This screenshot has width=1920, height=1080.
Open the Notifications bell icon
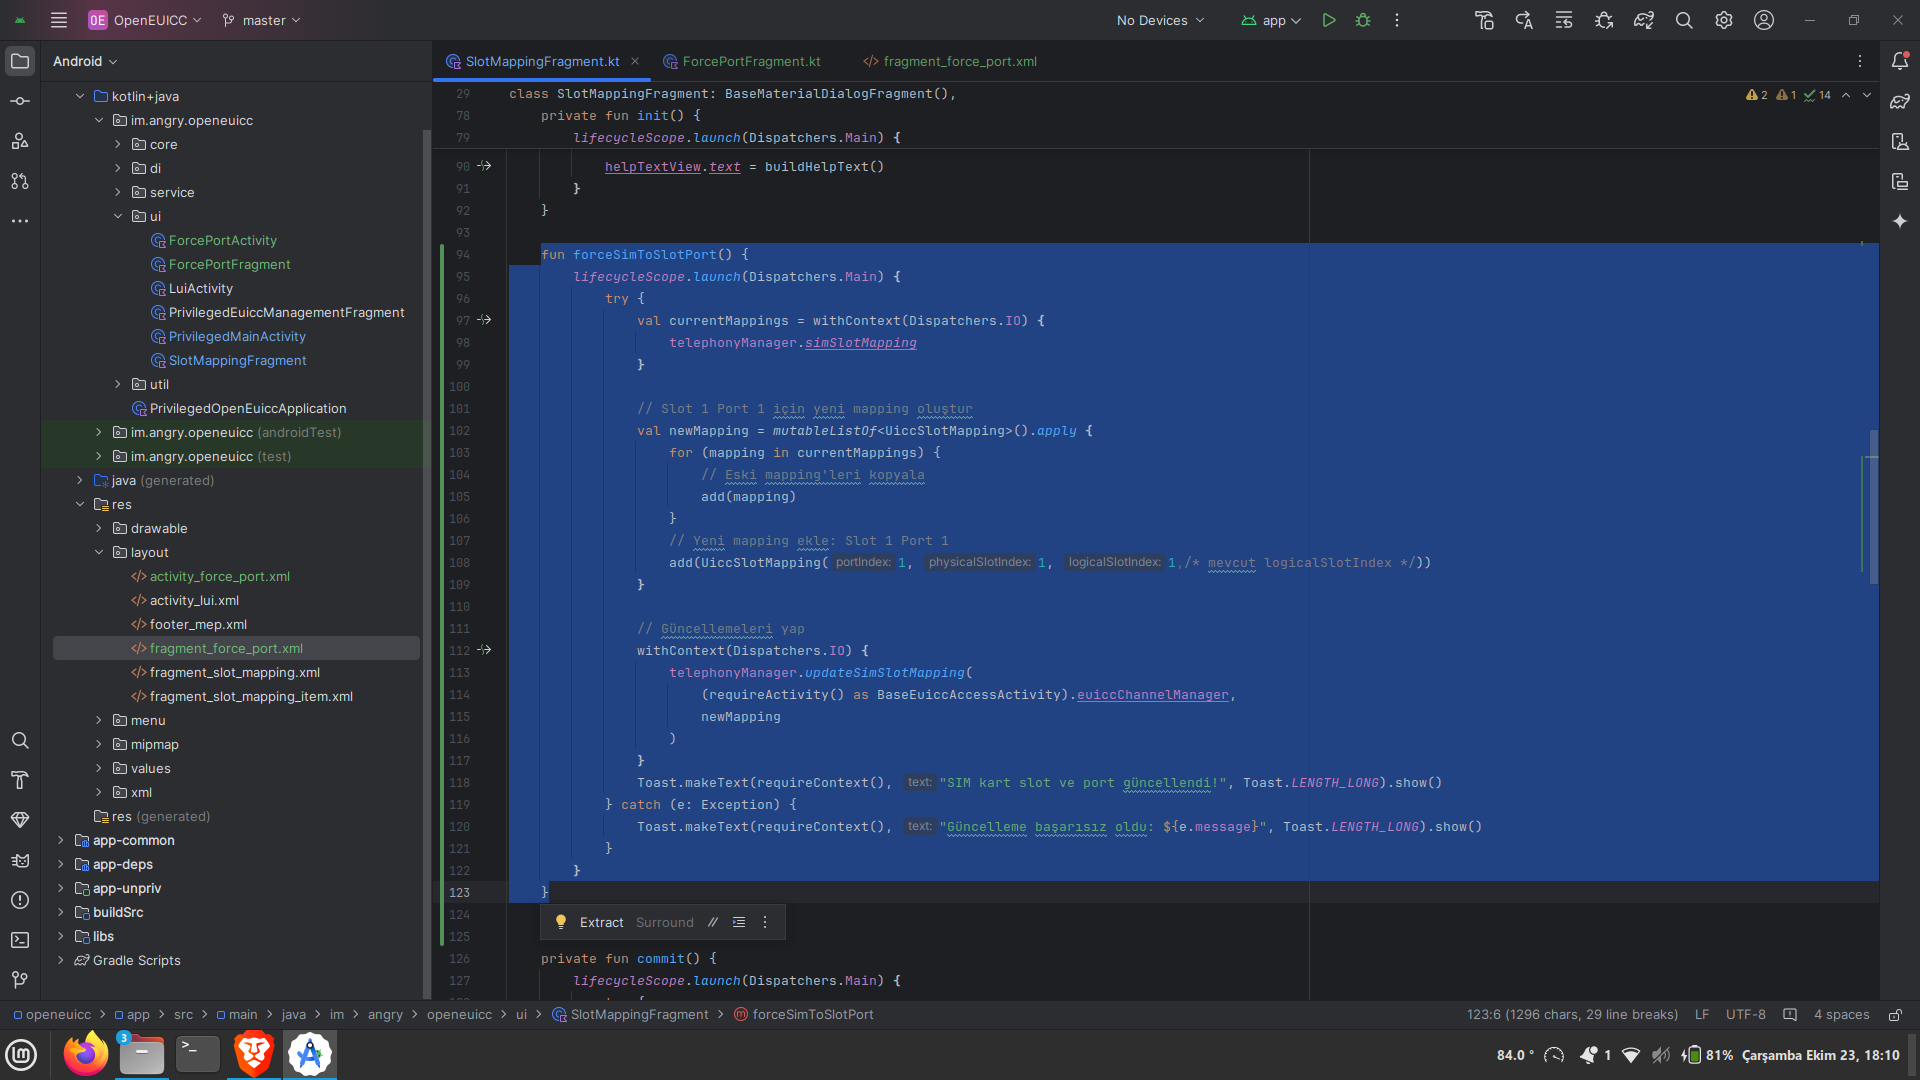(x=1900, y=61)
